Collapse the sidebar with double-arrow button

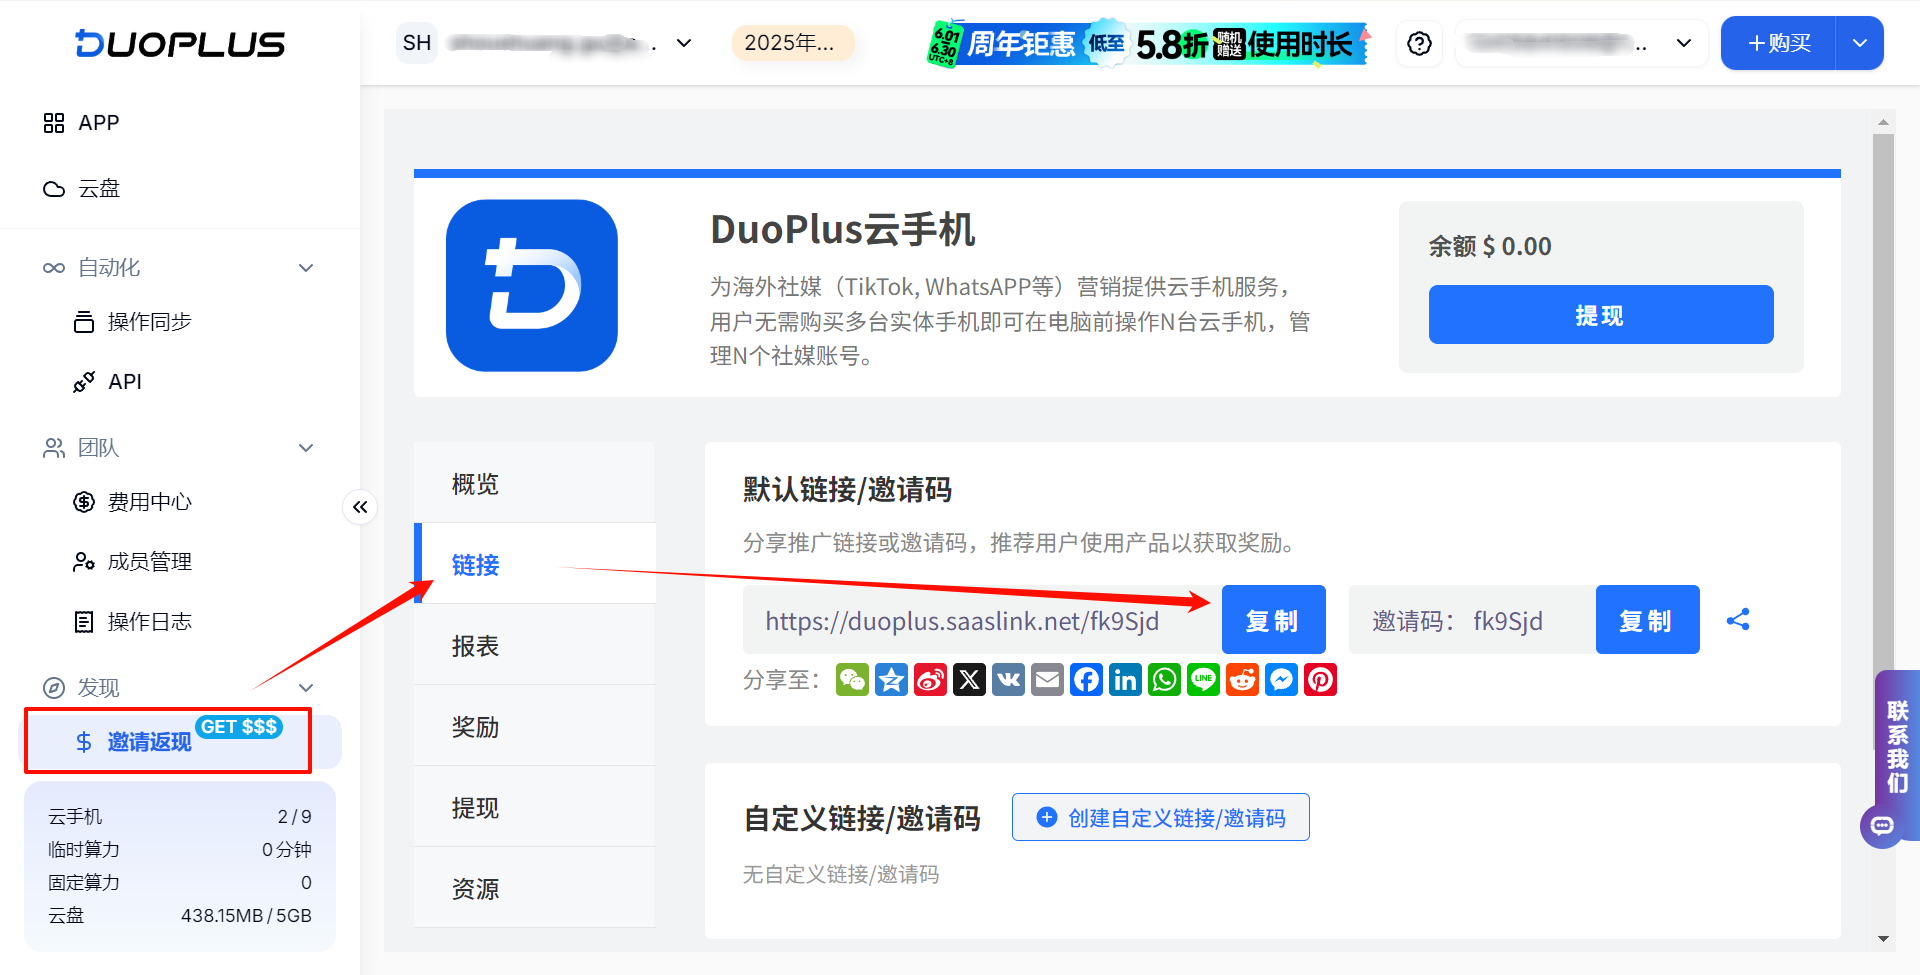click(360, 507)
